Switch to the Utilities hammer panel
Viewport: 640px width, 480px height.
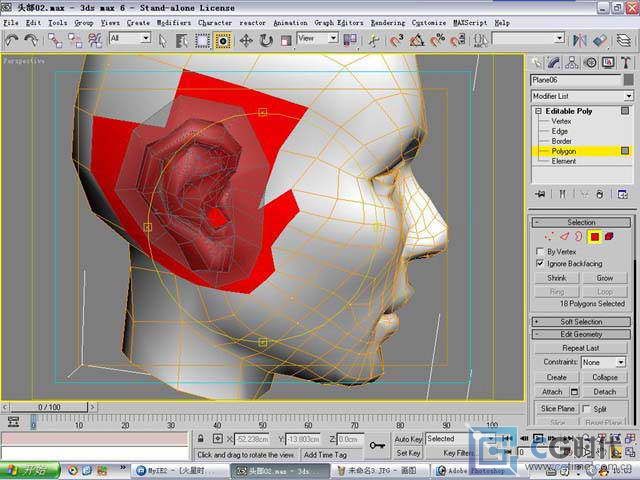(x=626, y=62)
